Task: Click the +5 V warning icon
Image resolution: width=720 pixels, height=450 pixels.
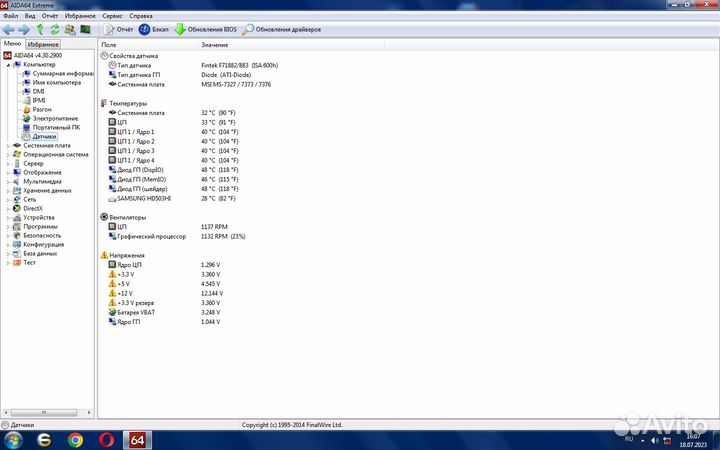Action: pyautogui.click(x=112, y=284)
